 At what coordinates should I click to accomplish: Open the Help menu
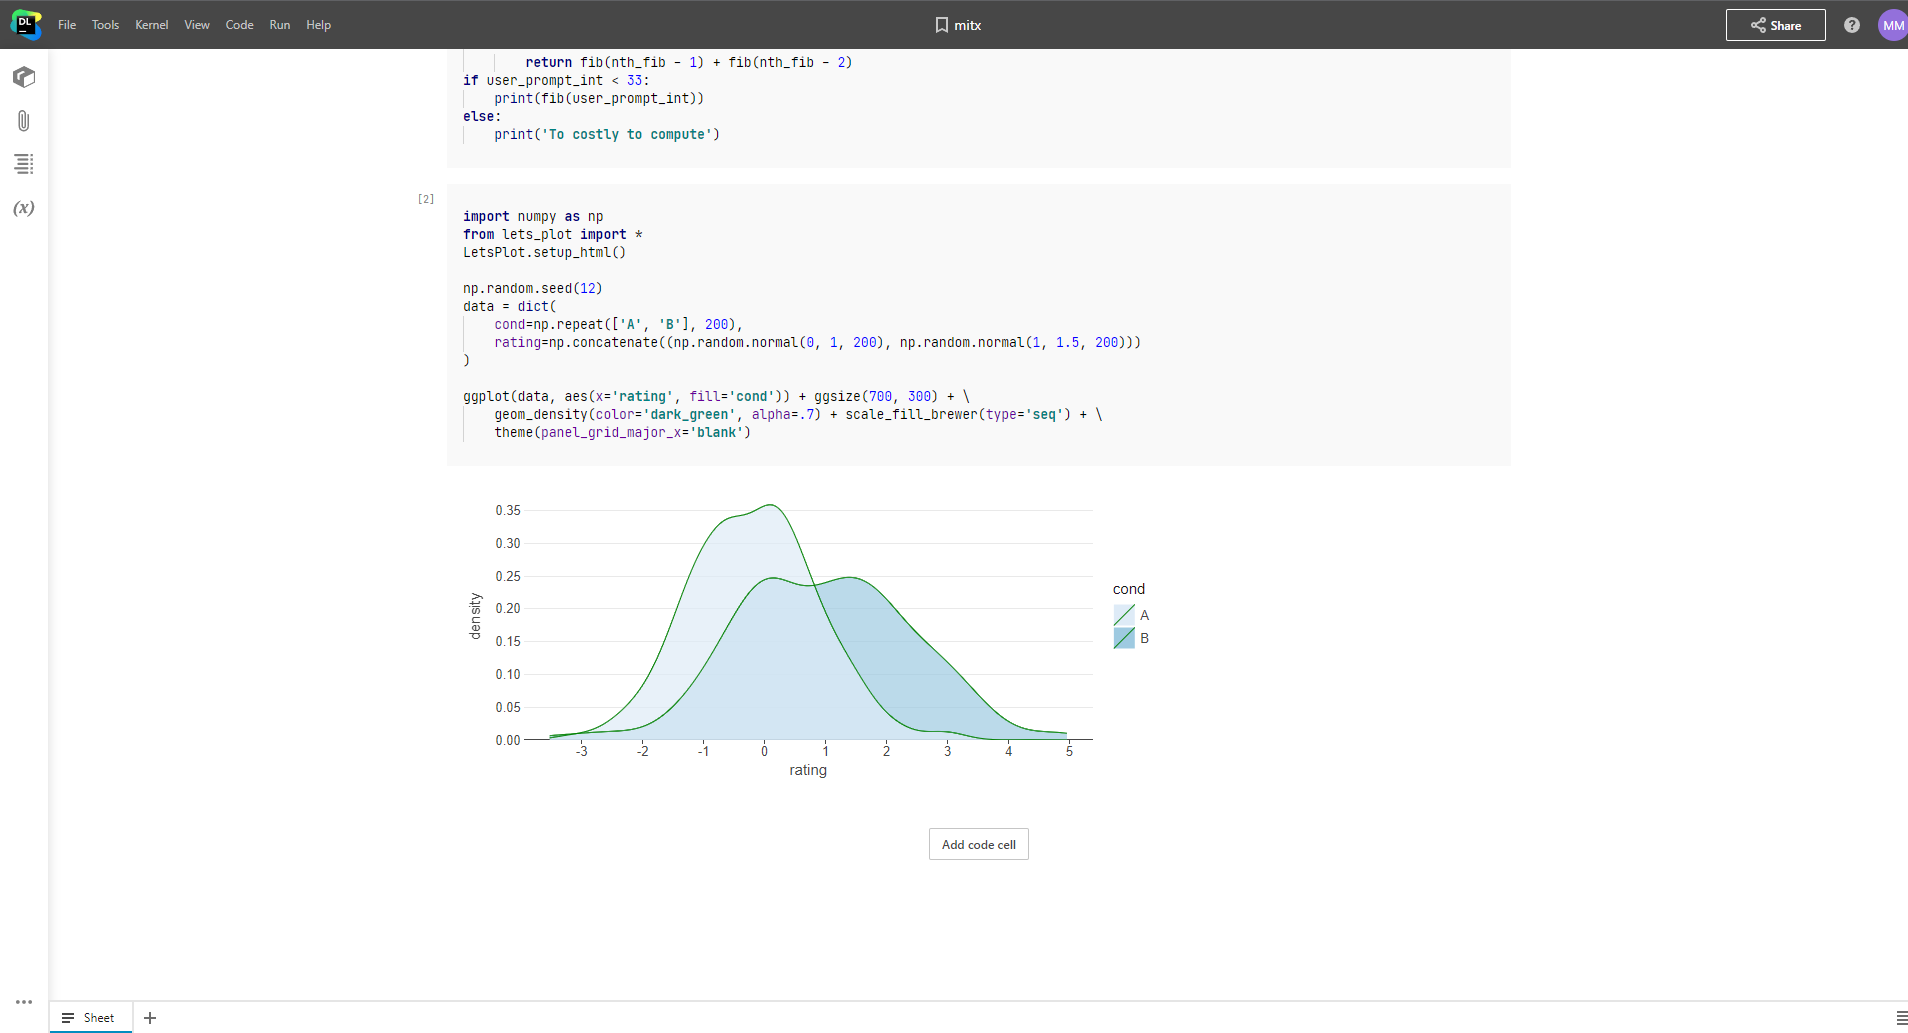318,25
